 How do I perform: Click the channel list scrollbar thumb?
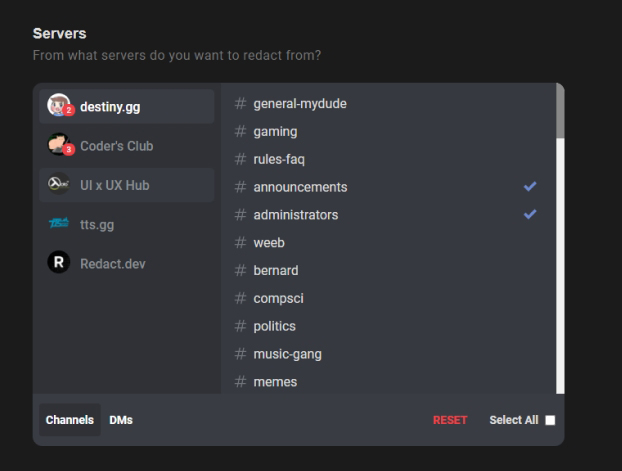tap(560, 111)
